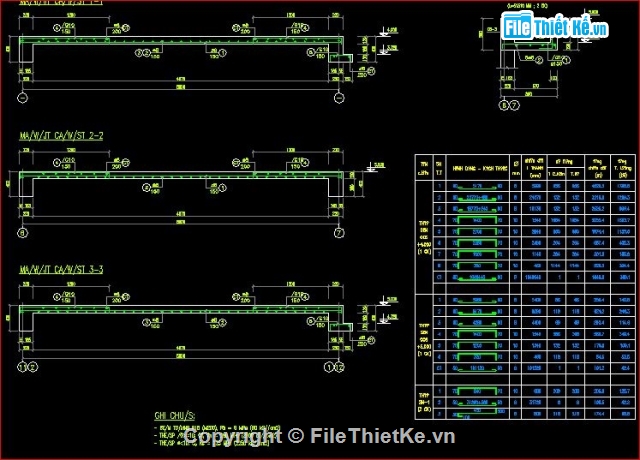This screenshot has width=640, height=460.
Task: Click grid bubble 8 under section 2-2
Action: click(22, 233)
